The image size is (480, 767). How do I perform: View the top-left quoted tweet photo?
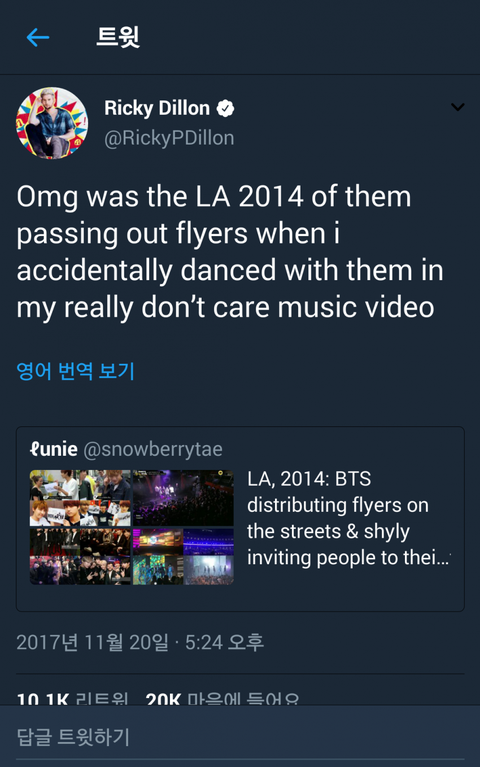point(80,498)
